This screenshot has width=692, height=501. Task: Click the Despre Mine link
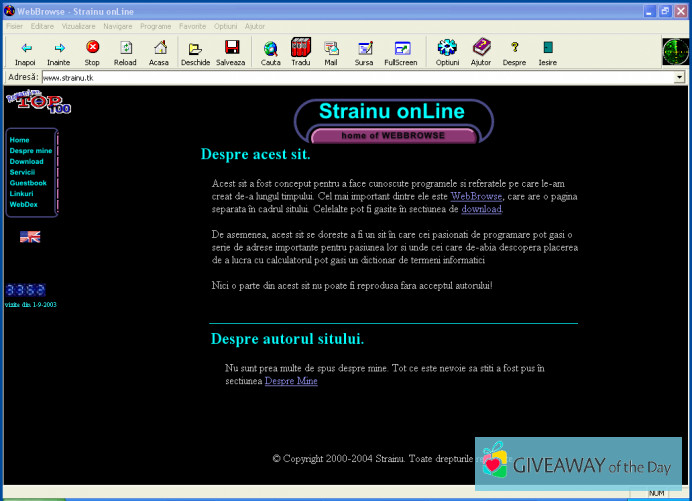click(291, 381)
